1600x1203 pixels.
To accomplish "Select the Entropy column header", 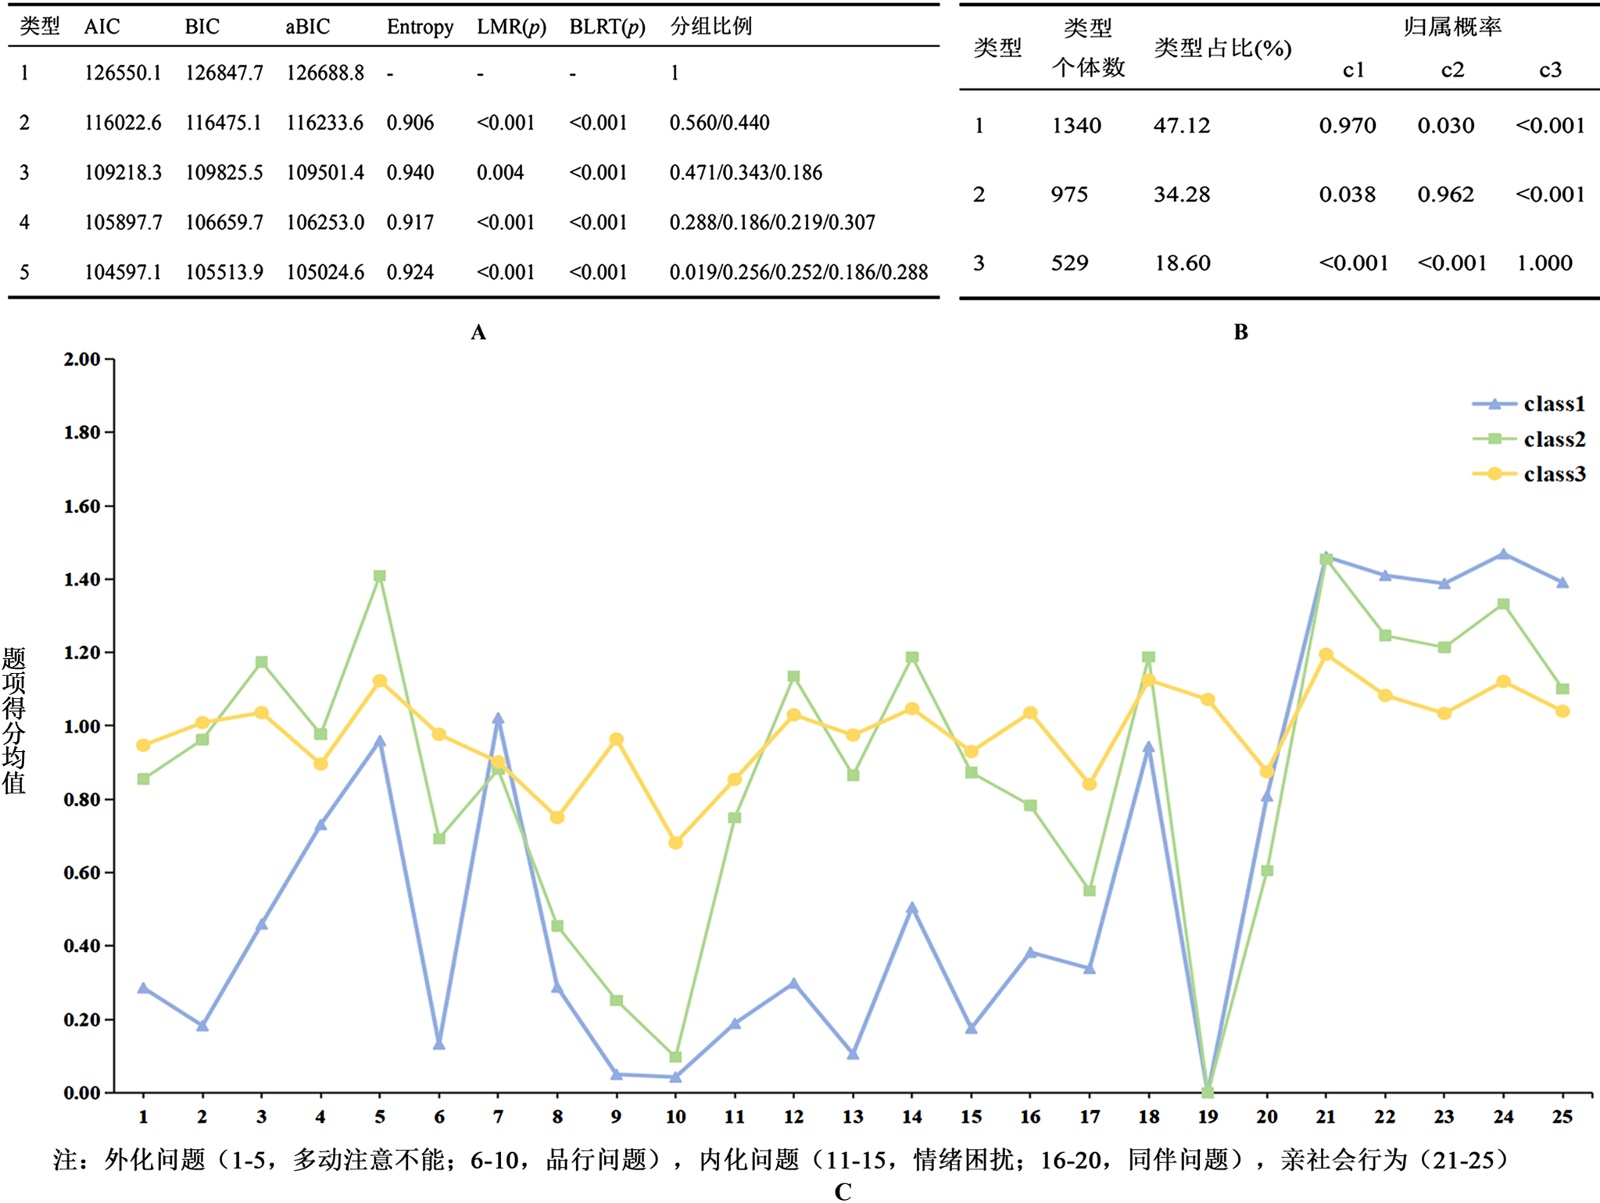I will (420, 27).
